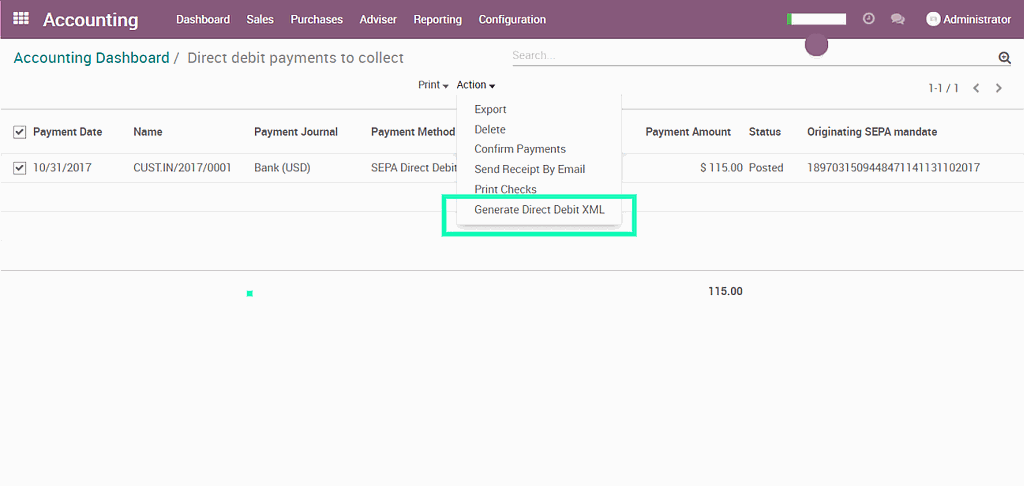
Task: Open the conversations chat icon
Action: pos(897,19)
